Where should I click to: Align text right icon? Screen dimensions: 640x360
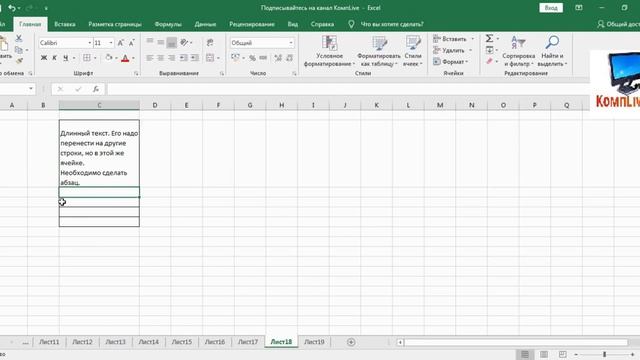point(172,58)
